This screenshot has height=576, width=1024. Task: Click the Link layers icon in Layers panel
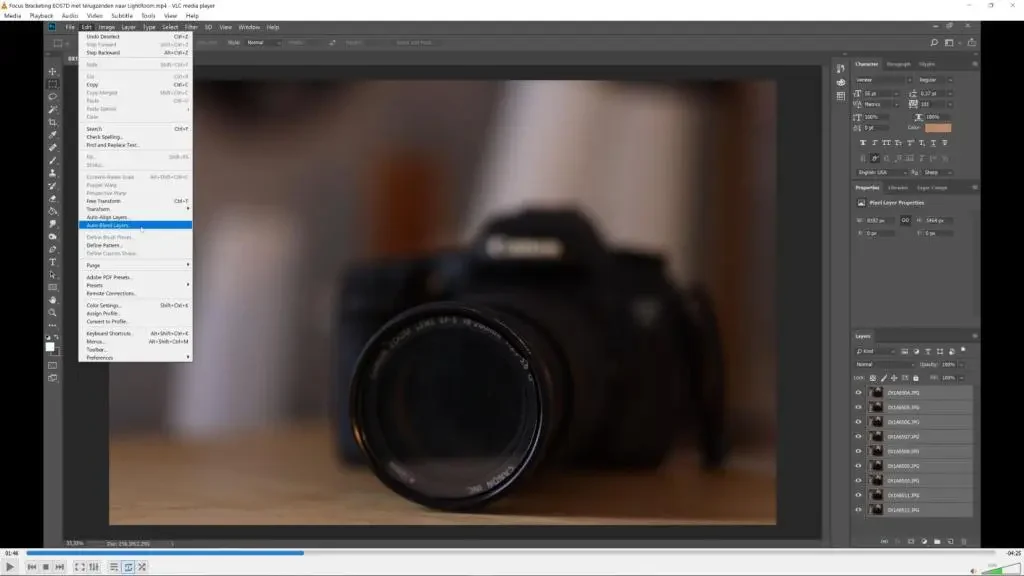(x=884, y=541)
